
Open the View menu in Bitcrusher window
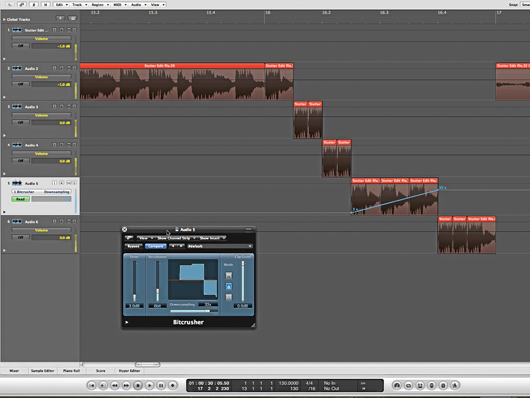pyautogui.click(x=145, y=238)
